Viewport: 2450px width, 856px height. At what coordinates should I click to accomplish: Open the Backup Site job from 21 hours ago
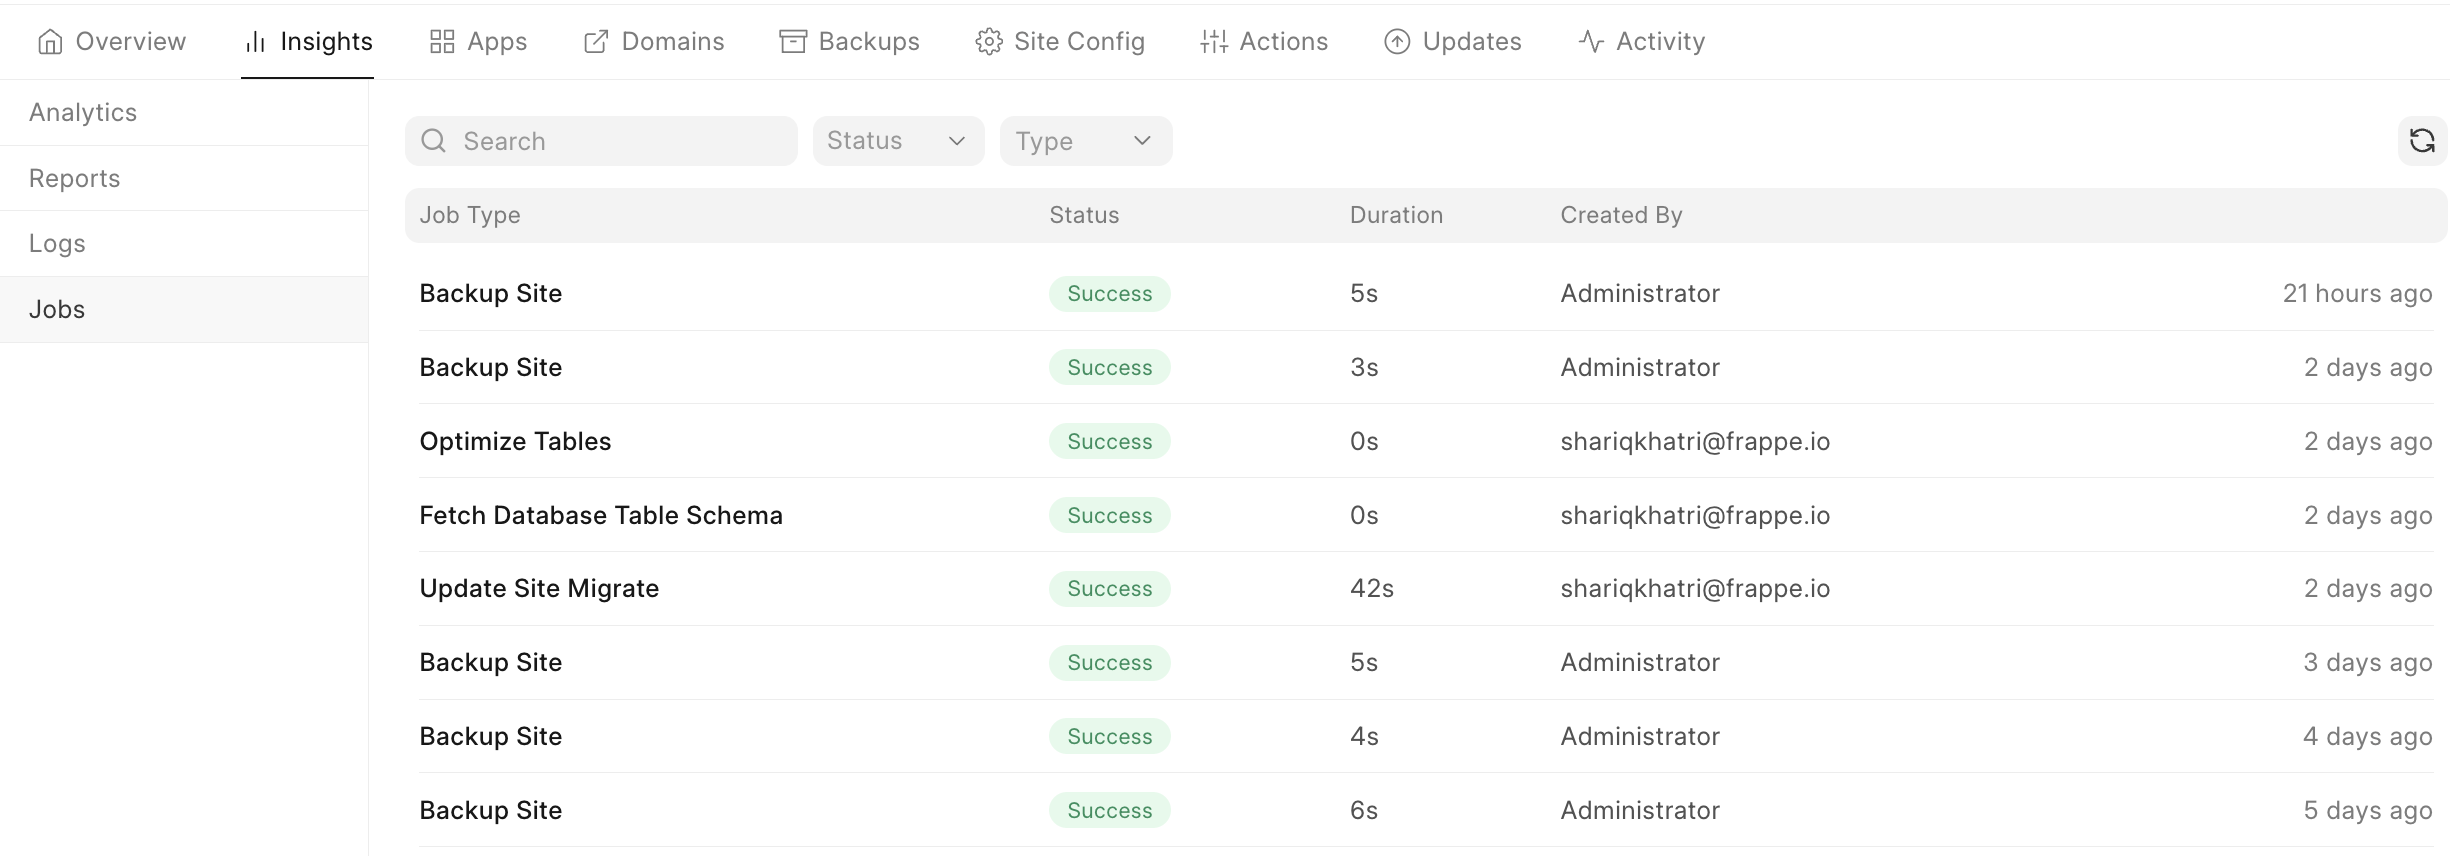click(x=491, y=294)
